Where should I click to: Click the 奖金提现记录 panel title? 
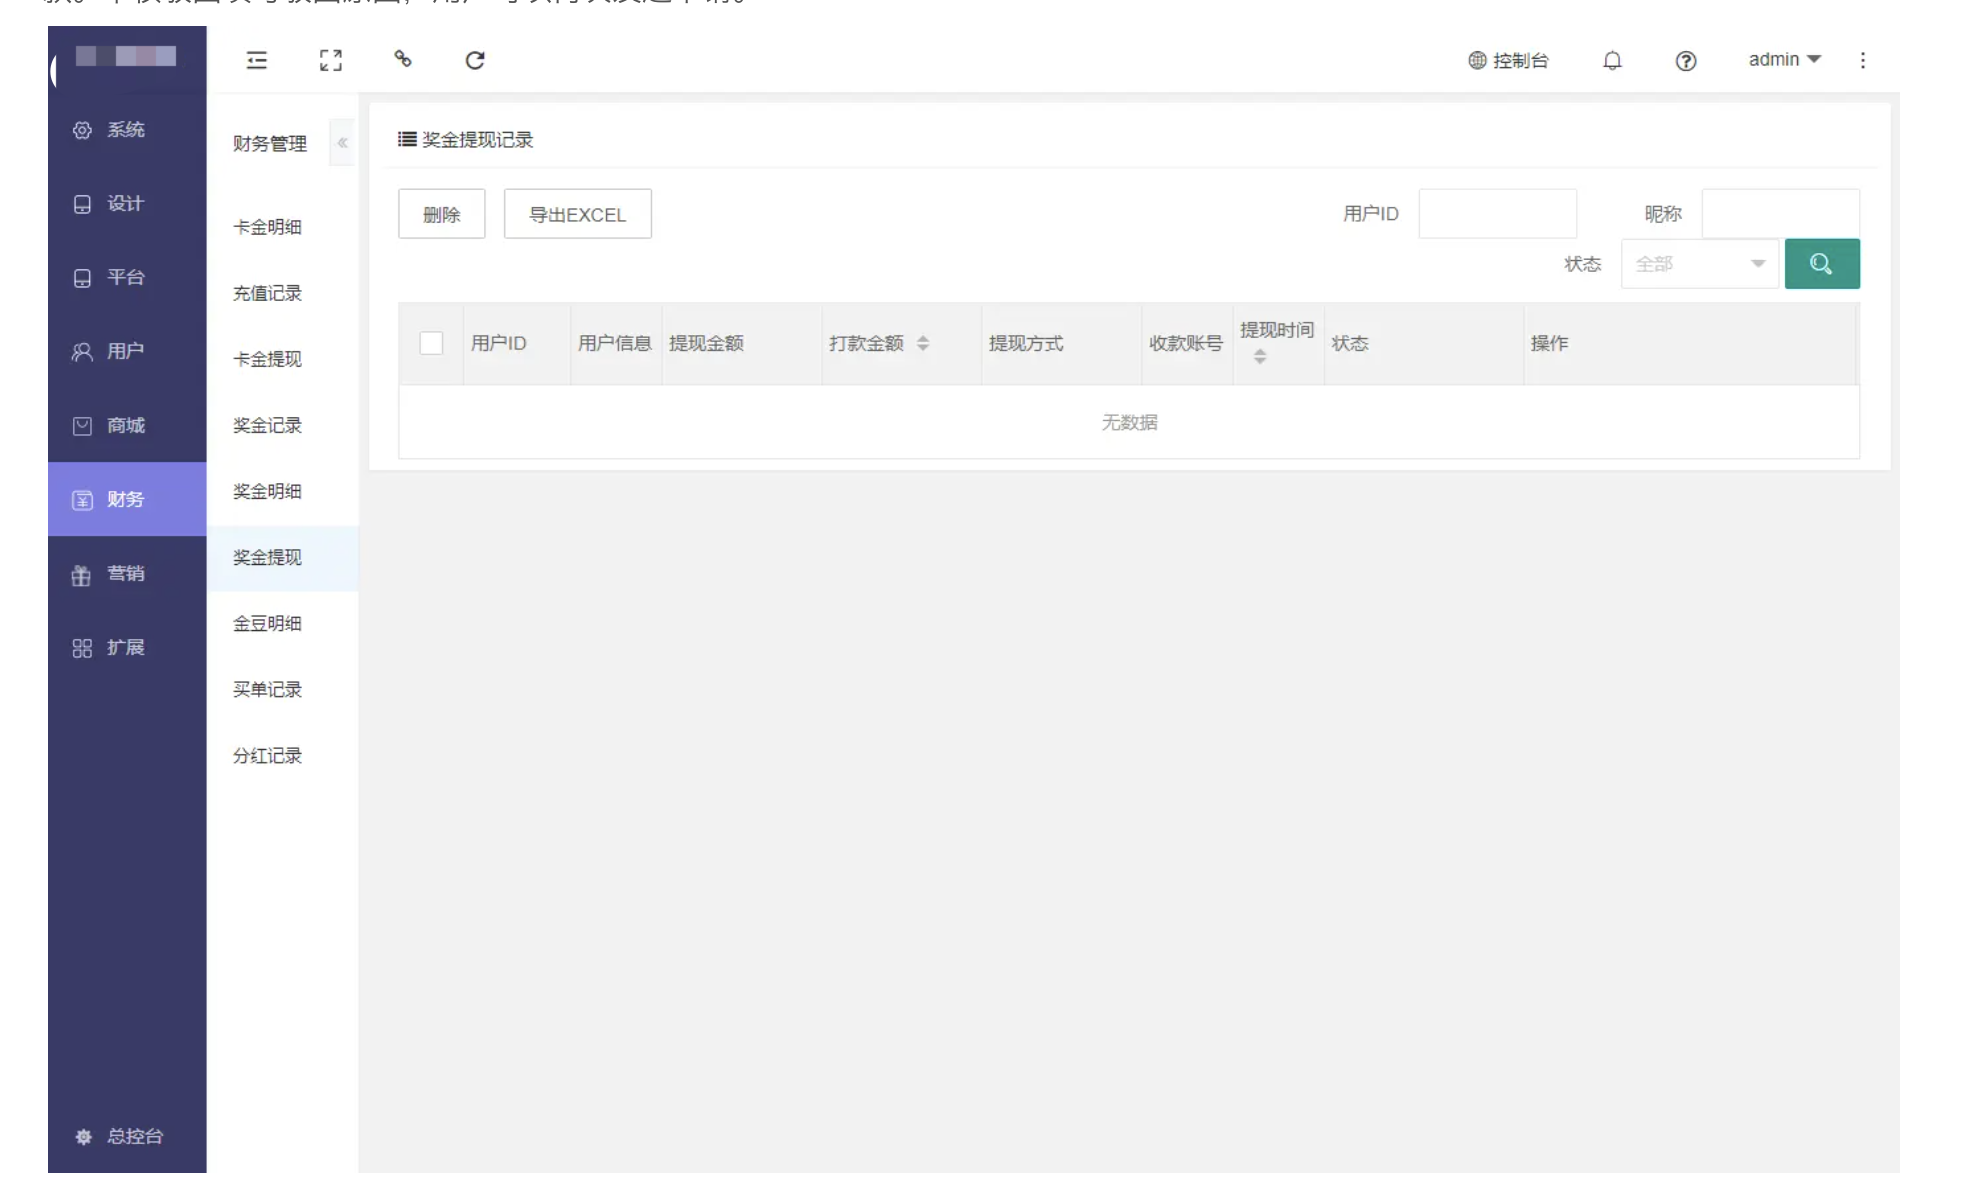[x=466, y=140]
